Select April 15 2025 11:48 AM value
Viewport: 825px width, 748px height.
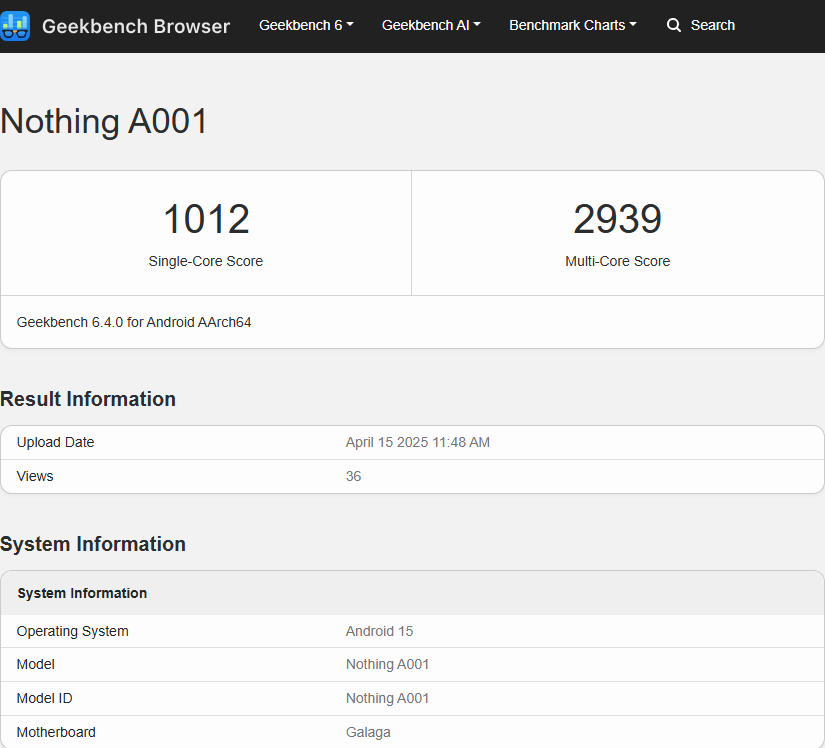pos(418,442)
